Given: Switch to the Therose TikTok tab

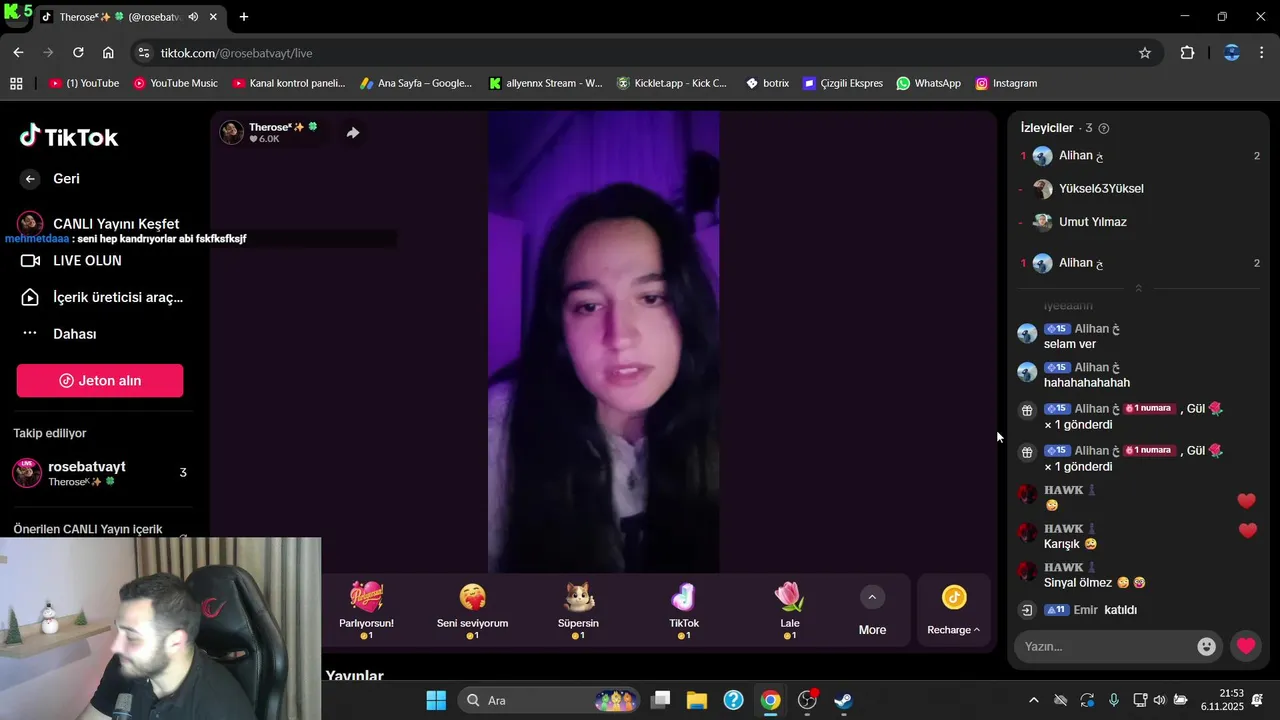Looking at the screenshot, I should tap(130, 17).
